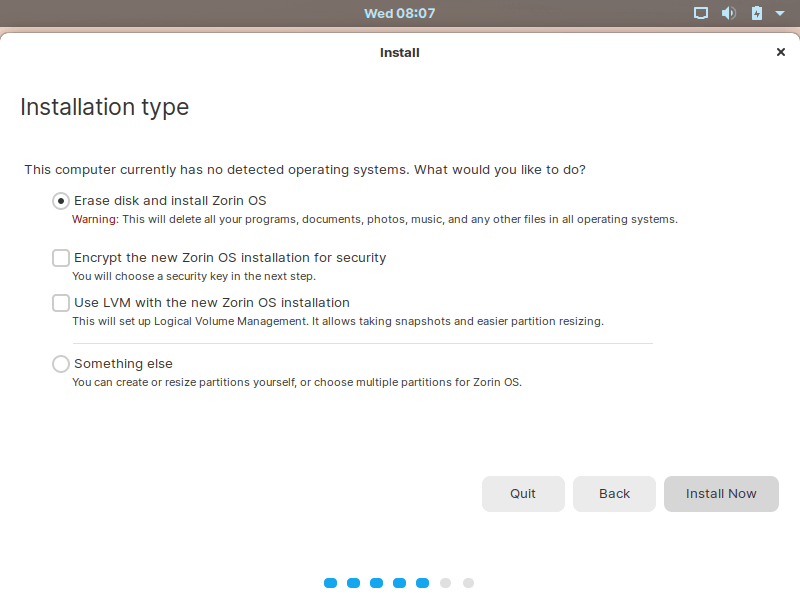Click the Install window title

(x=399, y=53)
